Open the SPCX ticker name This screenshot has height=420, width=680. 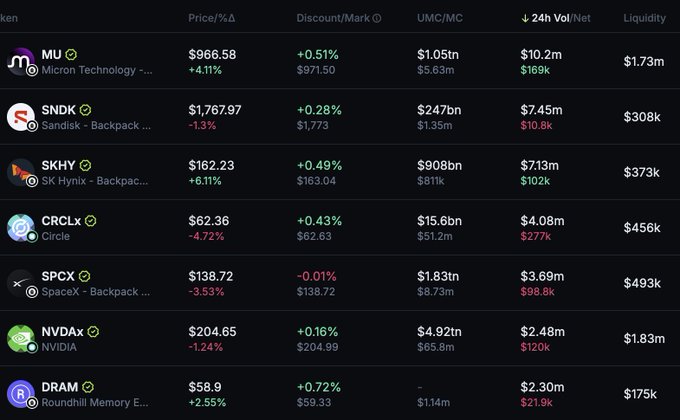pyautogui.click(x=58, y=276)
